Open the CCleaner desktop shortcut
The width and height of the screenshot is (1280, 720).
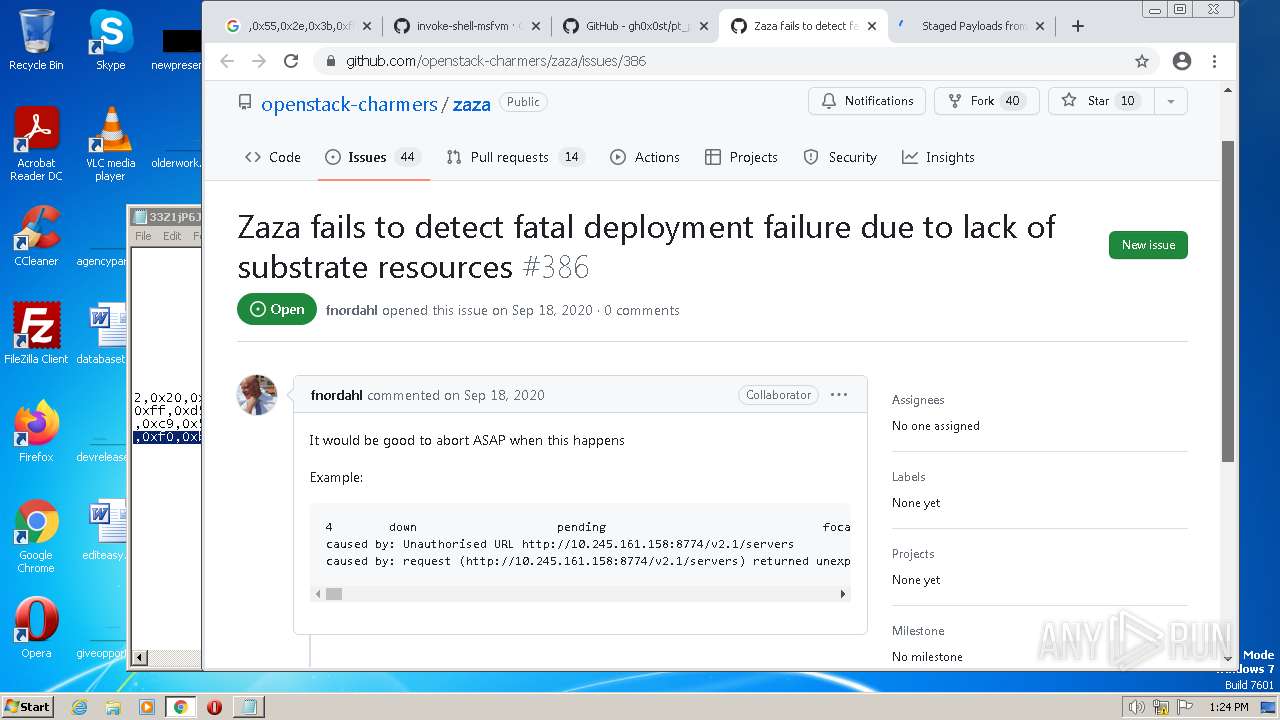point(36,236)
